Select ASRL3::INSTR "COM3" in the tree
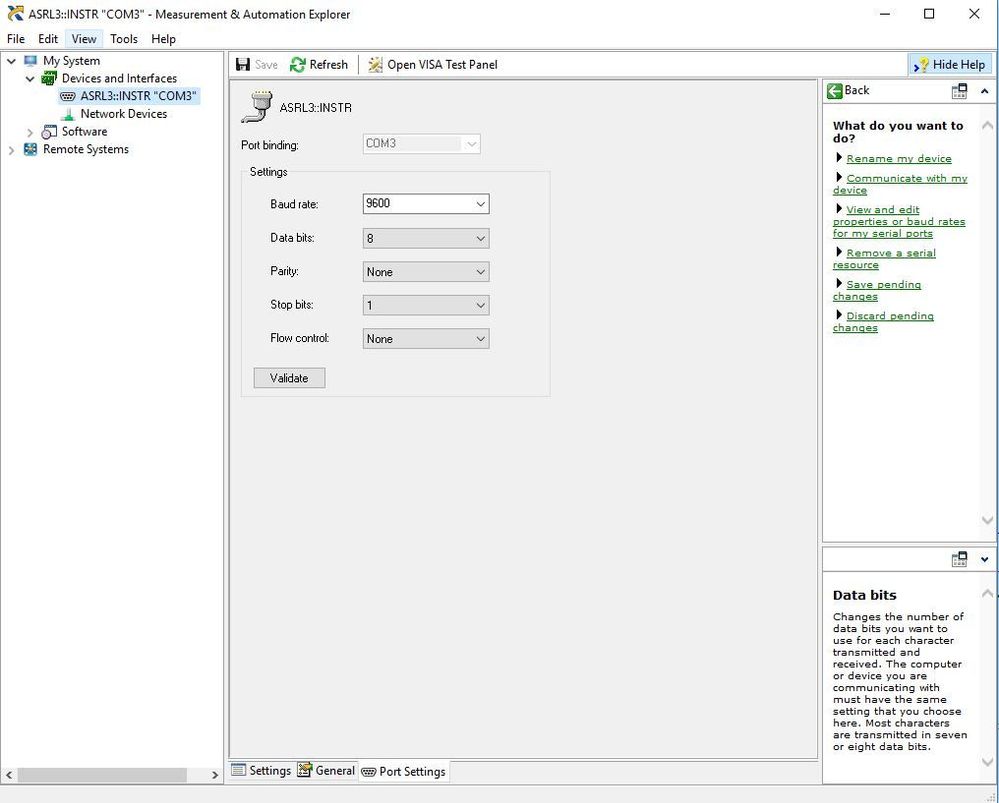The height and width of the screenshot is (803, 999). click(138, 96)
